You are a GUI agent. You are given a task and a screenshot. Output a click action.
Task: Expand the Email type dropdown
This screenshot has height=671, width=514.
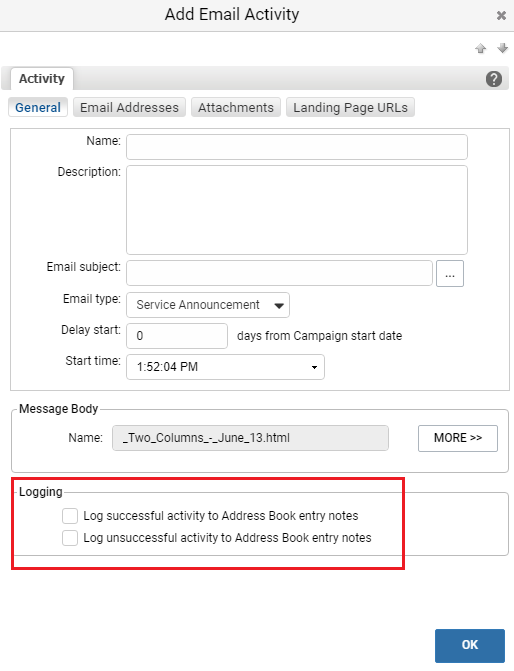click(208, 305)
